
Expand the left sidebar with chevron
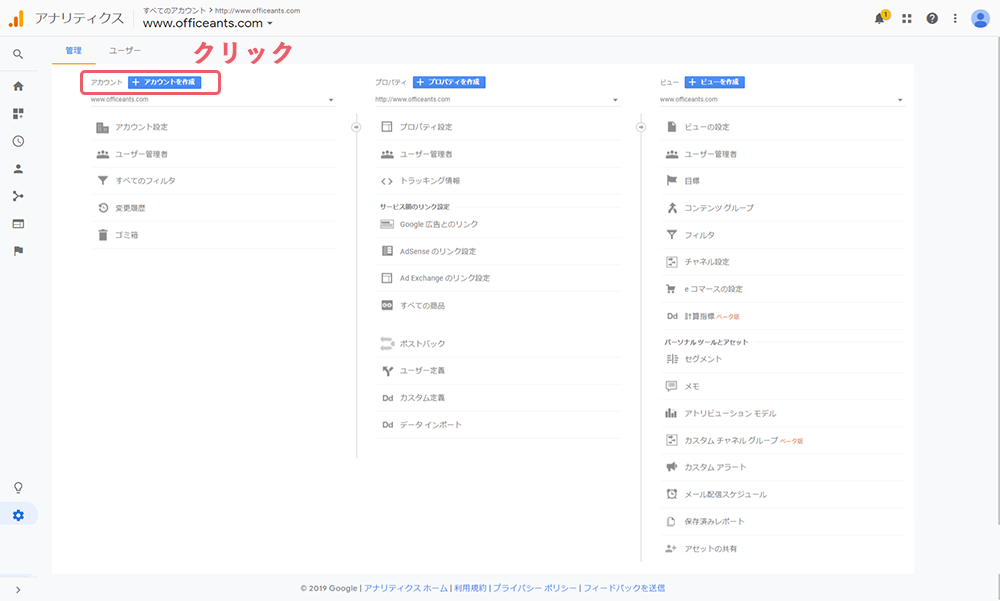tap(18, 590)
